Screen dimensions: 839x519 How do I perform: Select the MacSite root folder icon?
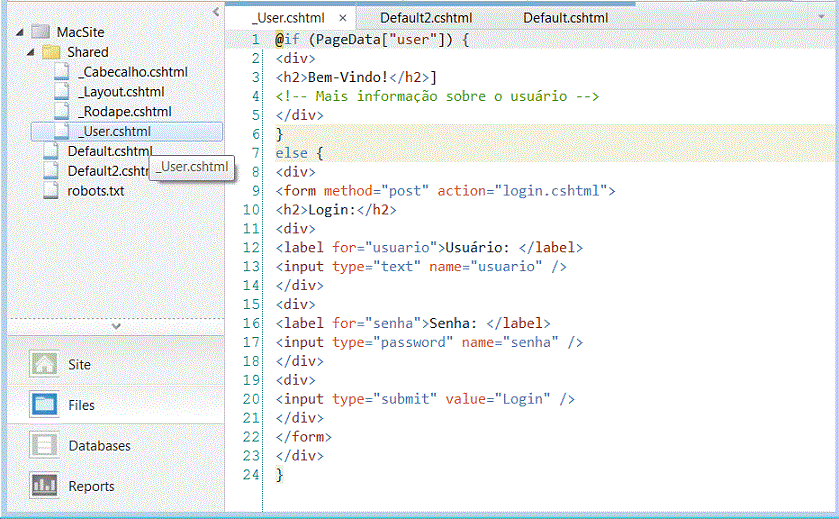41,32
